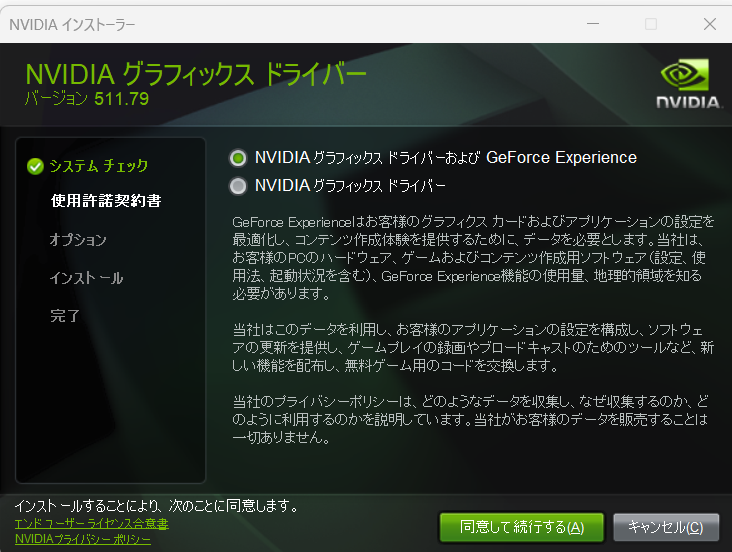Image resolution: width=732 pixels, height=552 pixels.
Task: Click NVIDIA グラフィックス ドライバー header title
Action: 196,74
